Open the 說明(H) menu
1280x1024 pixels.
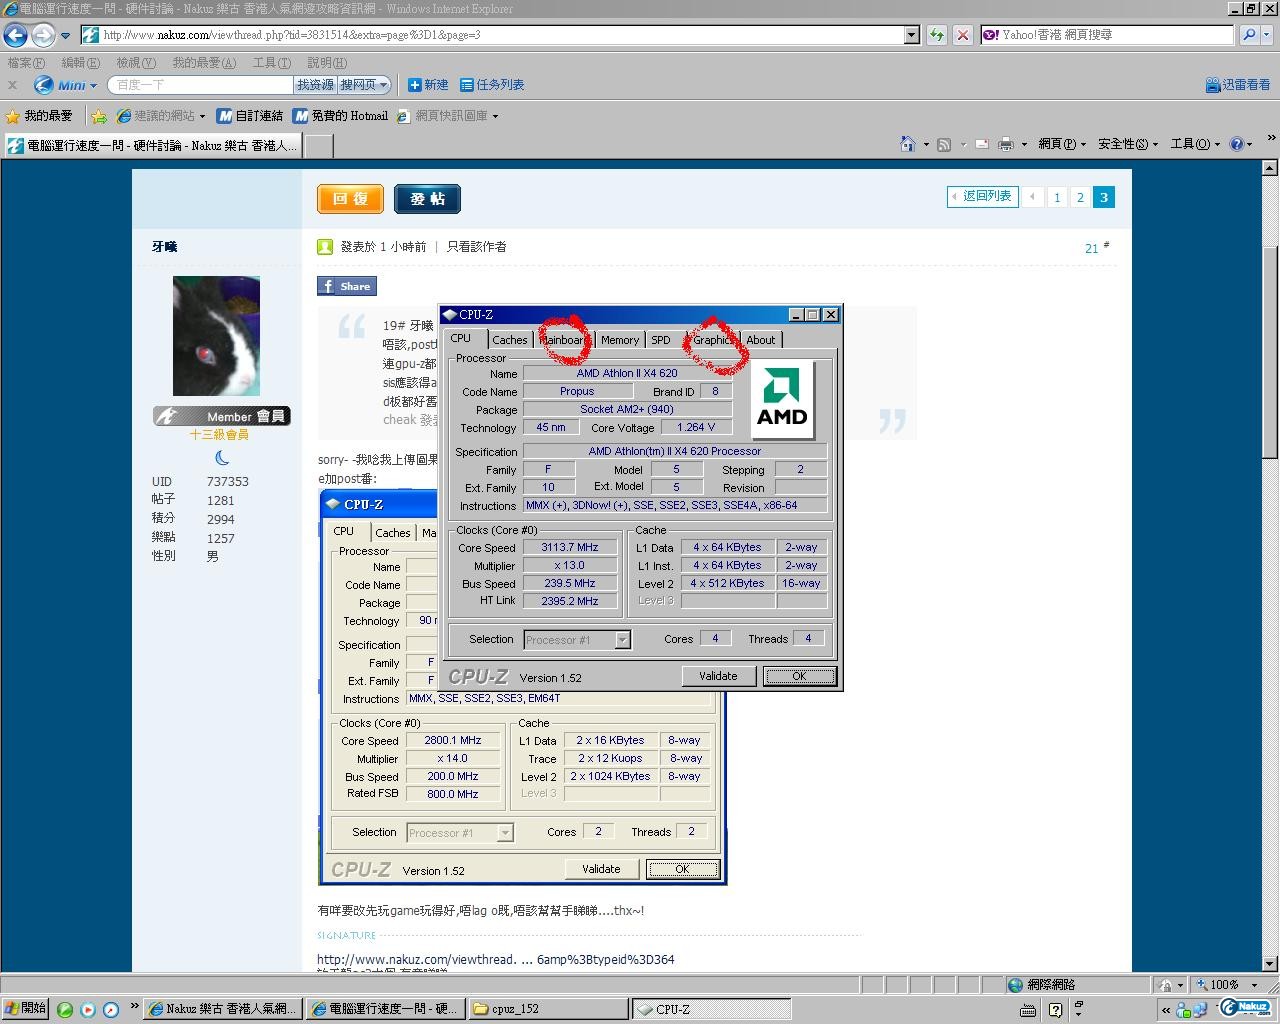coord(327,63)
